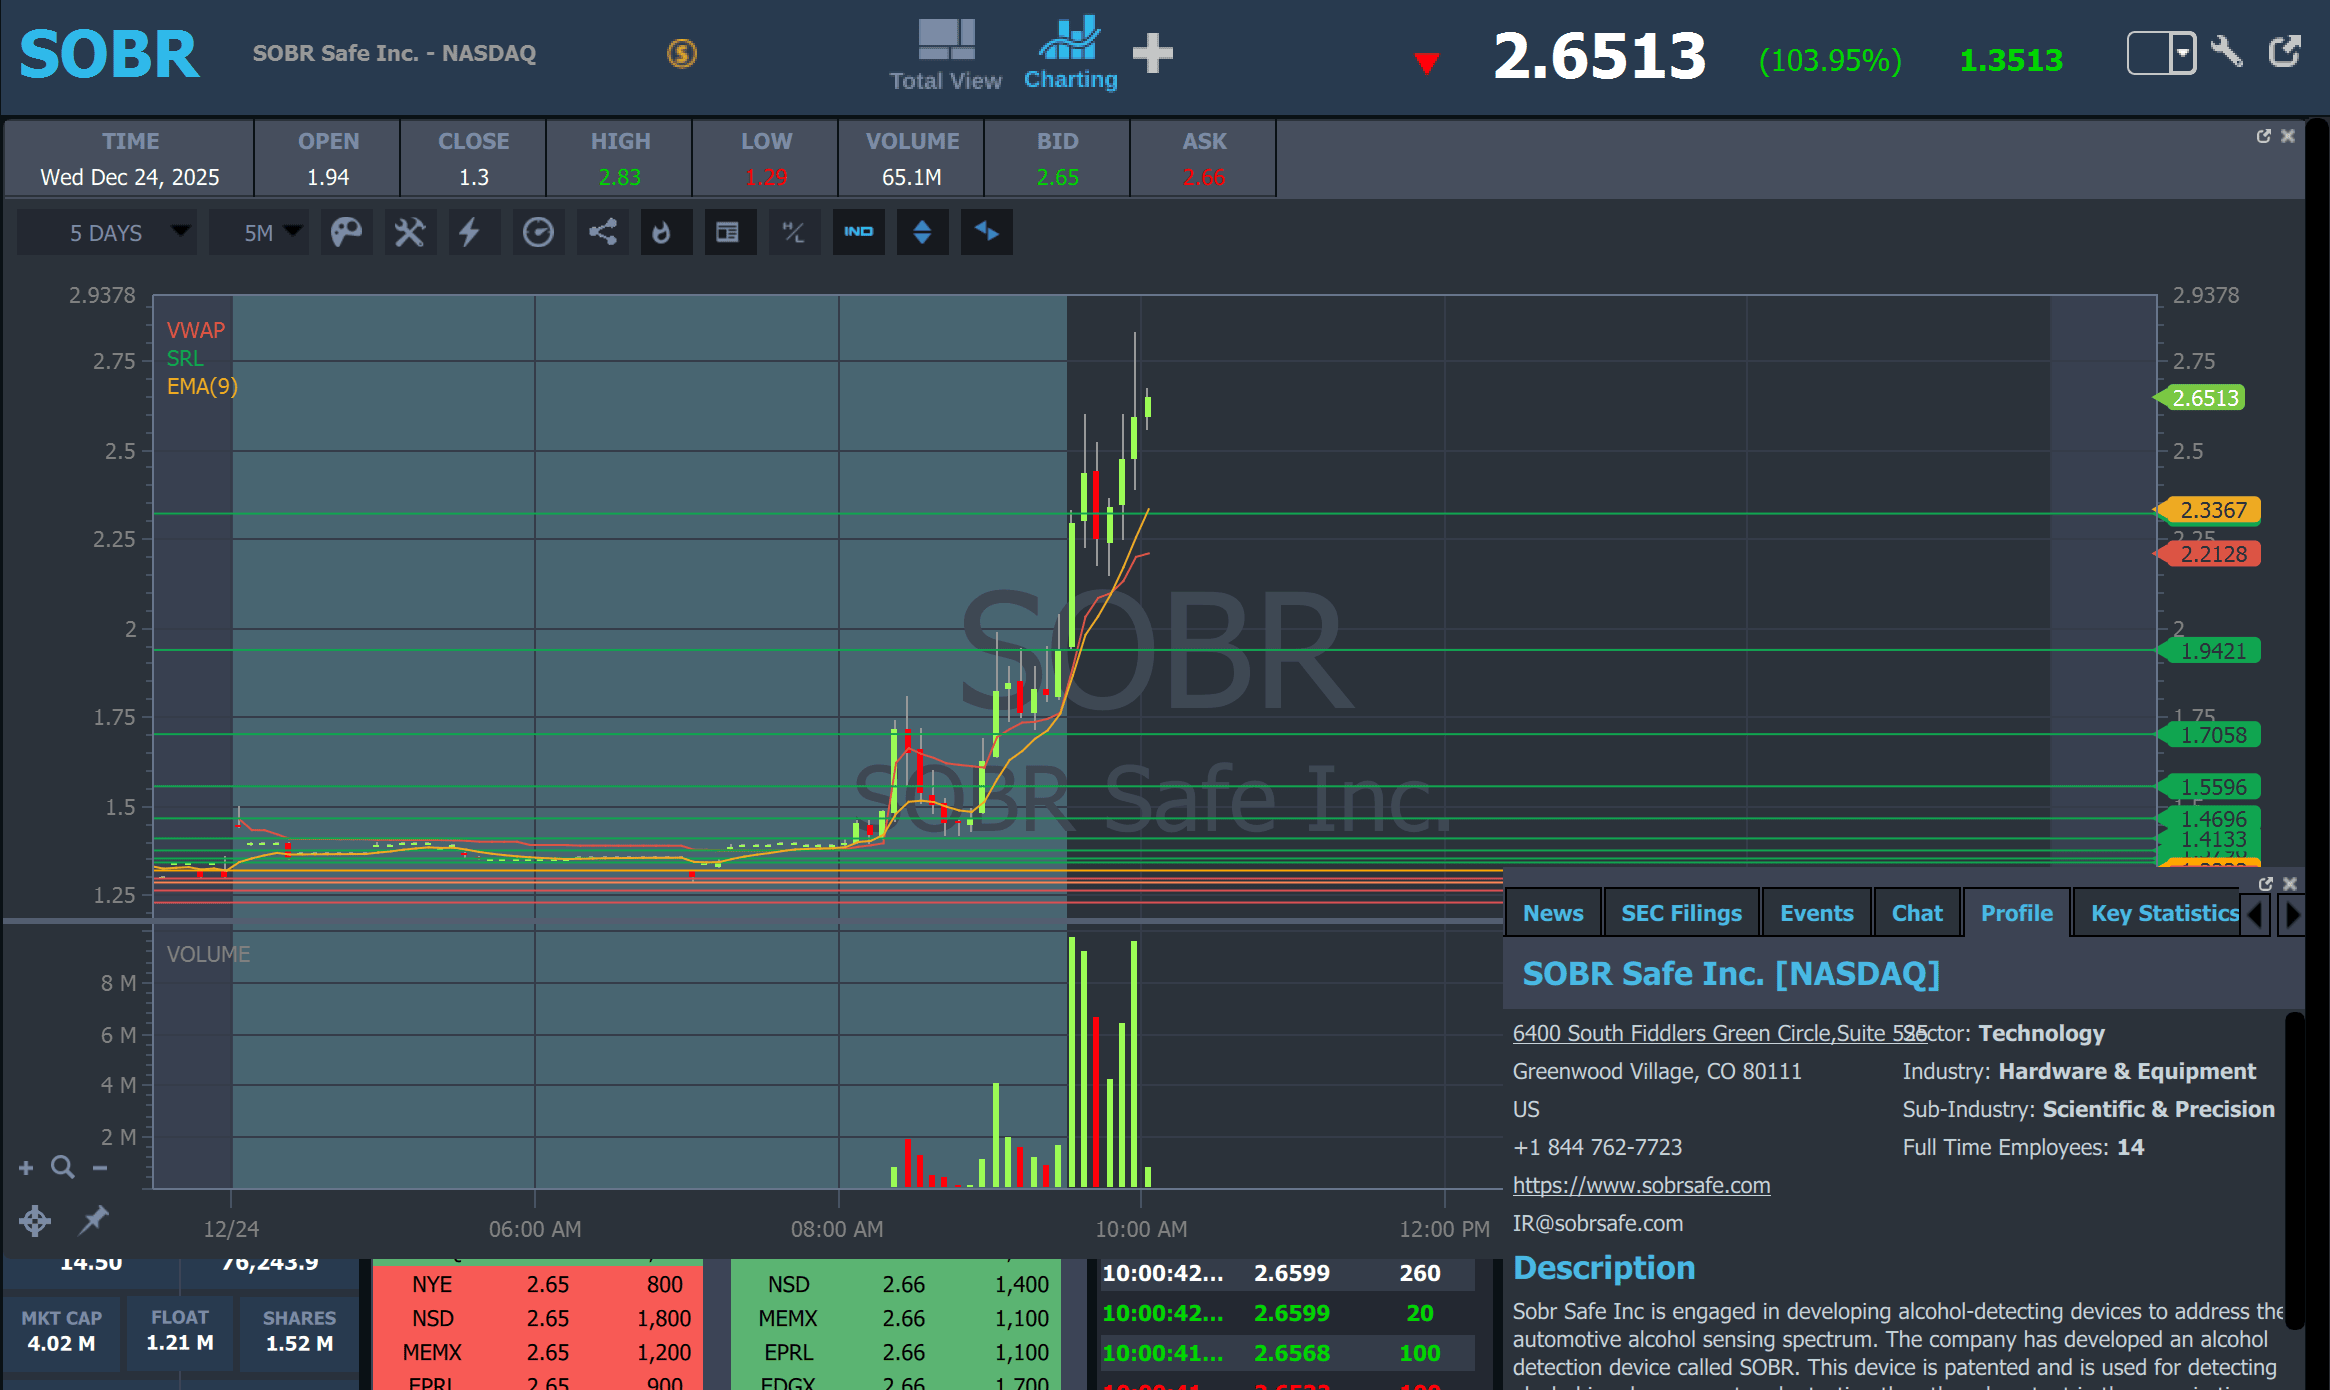The width and height of the screenshot is (2330, 1390).
Task: Toggle vertical expand blue arrows button
Action: (922, 233)
